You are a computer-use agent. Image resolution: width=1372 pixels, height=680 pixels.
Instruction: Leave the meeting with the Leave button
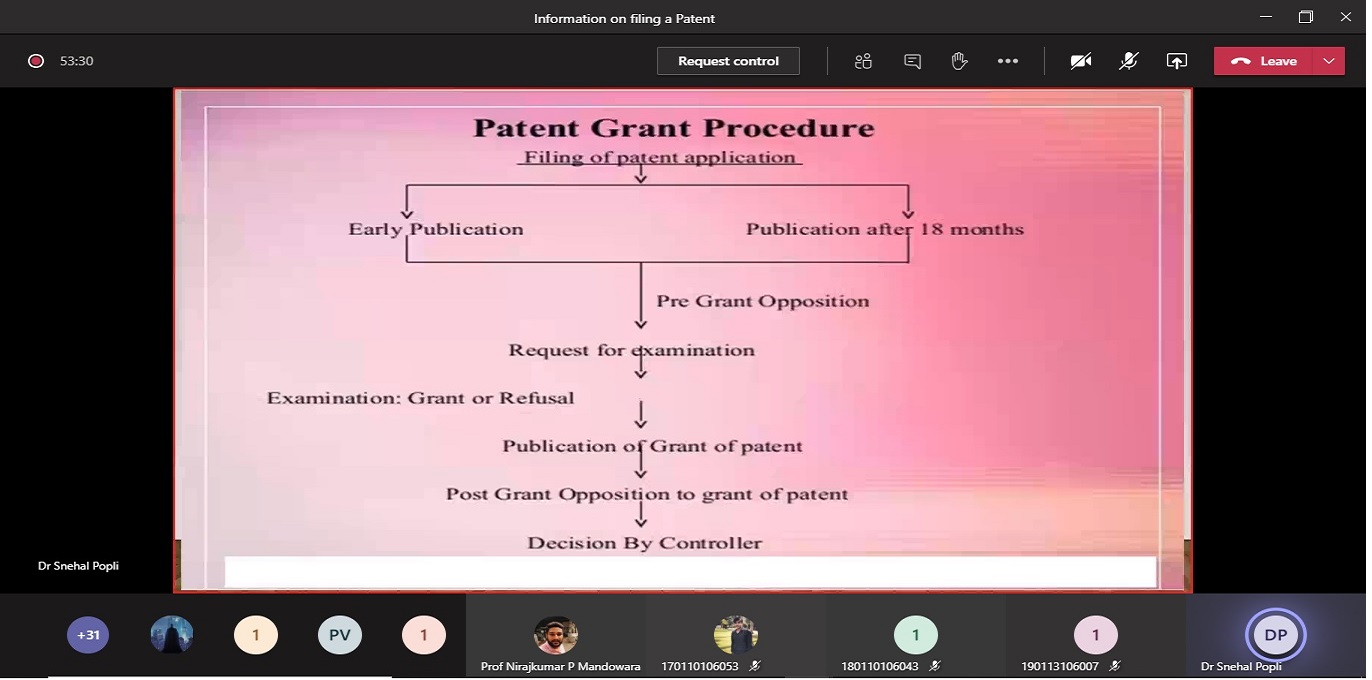click(1265, 61)
